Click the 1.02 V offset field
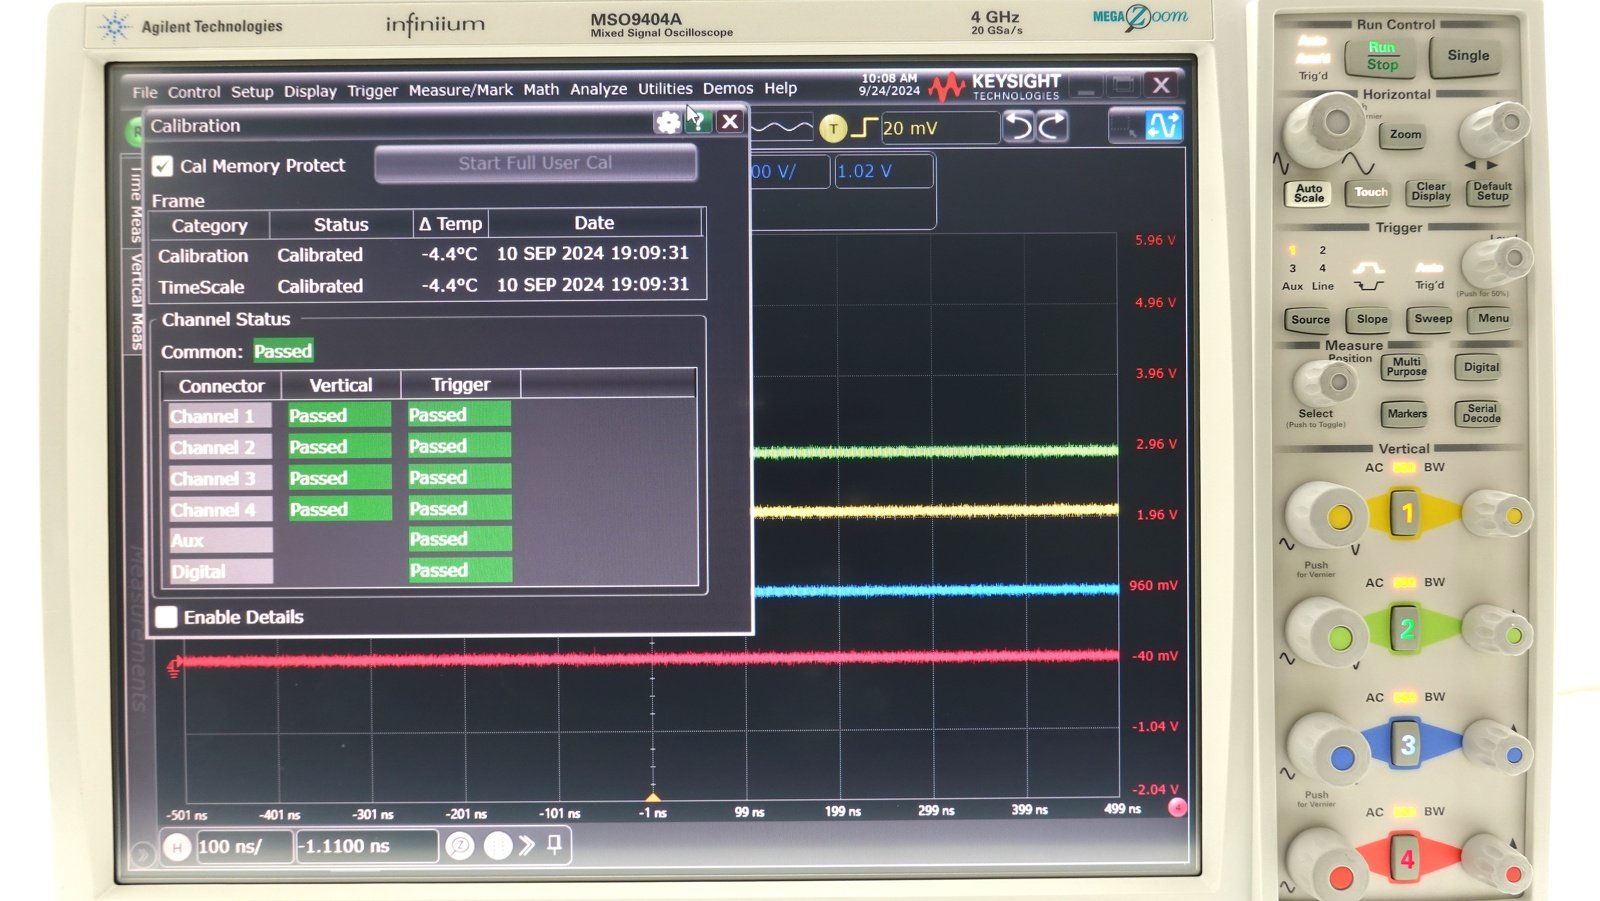This screenshot has width=1600, height=901. point(884,171)
